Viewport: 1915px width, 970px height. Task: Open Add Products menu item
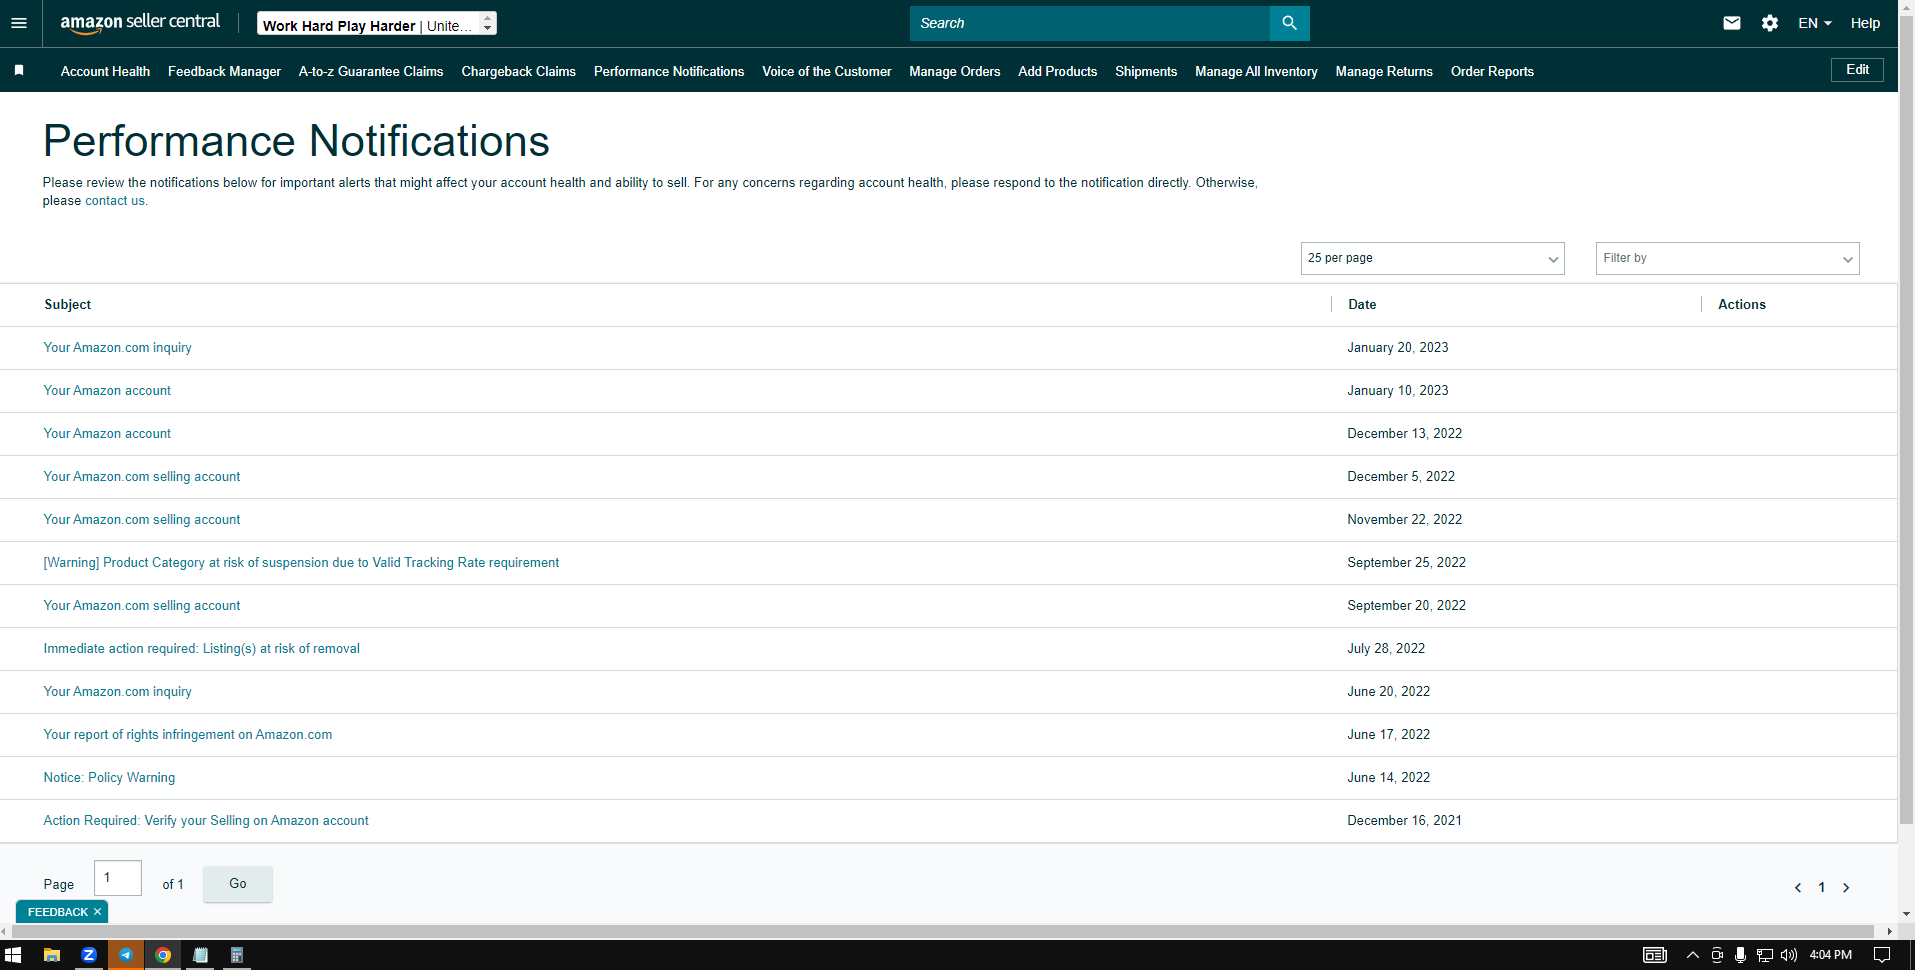click(x=1057, y=71)
